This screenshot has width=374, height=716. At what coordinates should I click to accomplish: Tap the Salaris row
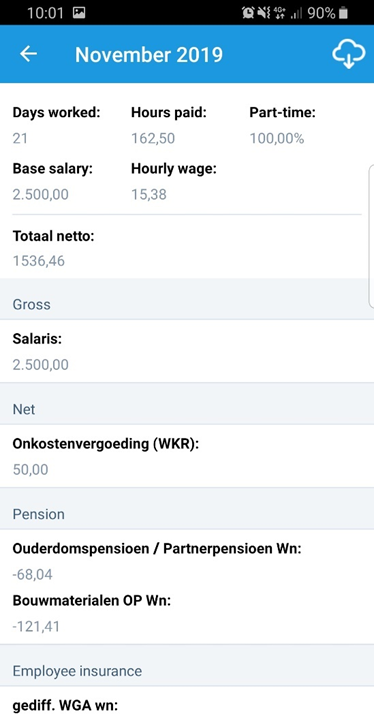(x=187, y=351)
